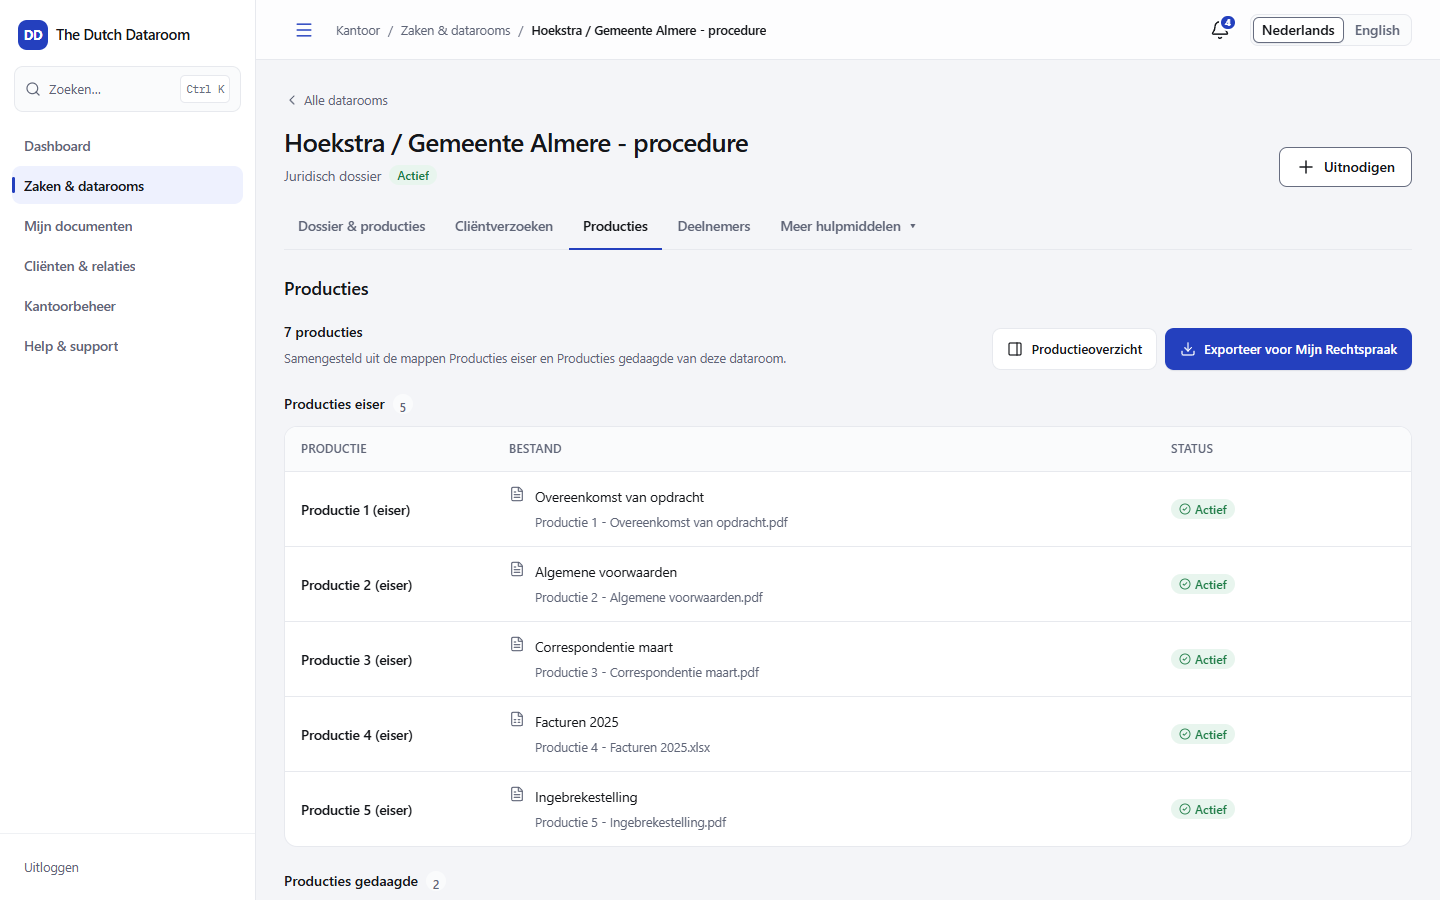1440x900 pixels.
Task: Click Uitloggen in sidebar
Action: [x=52, y=867]
